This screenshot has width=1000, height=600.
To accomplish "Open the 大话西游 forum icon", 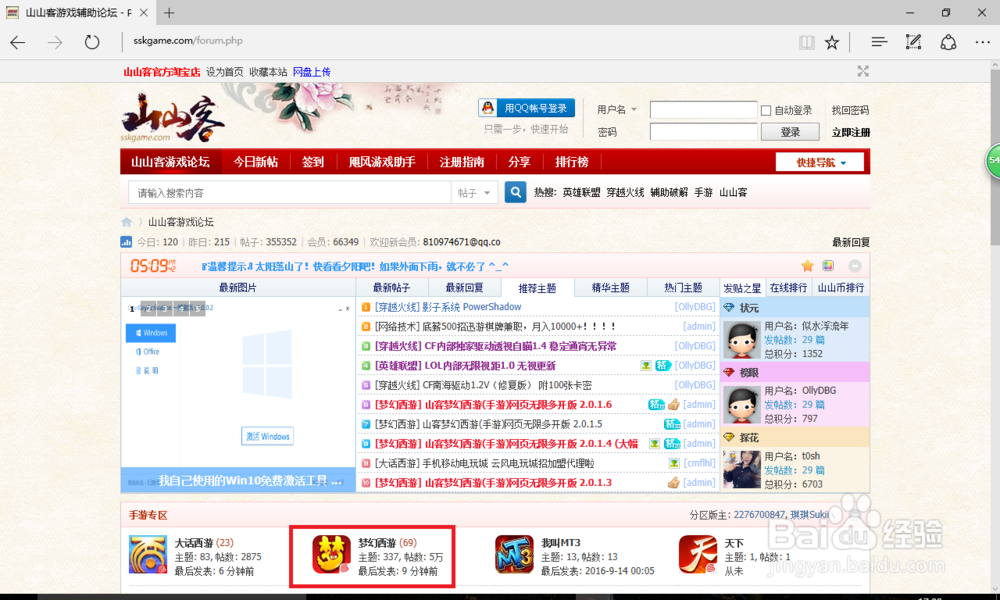I will pyautogui.click(x=148, y=554).
